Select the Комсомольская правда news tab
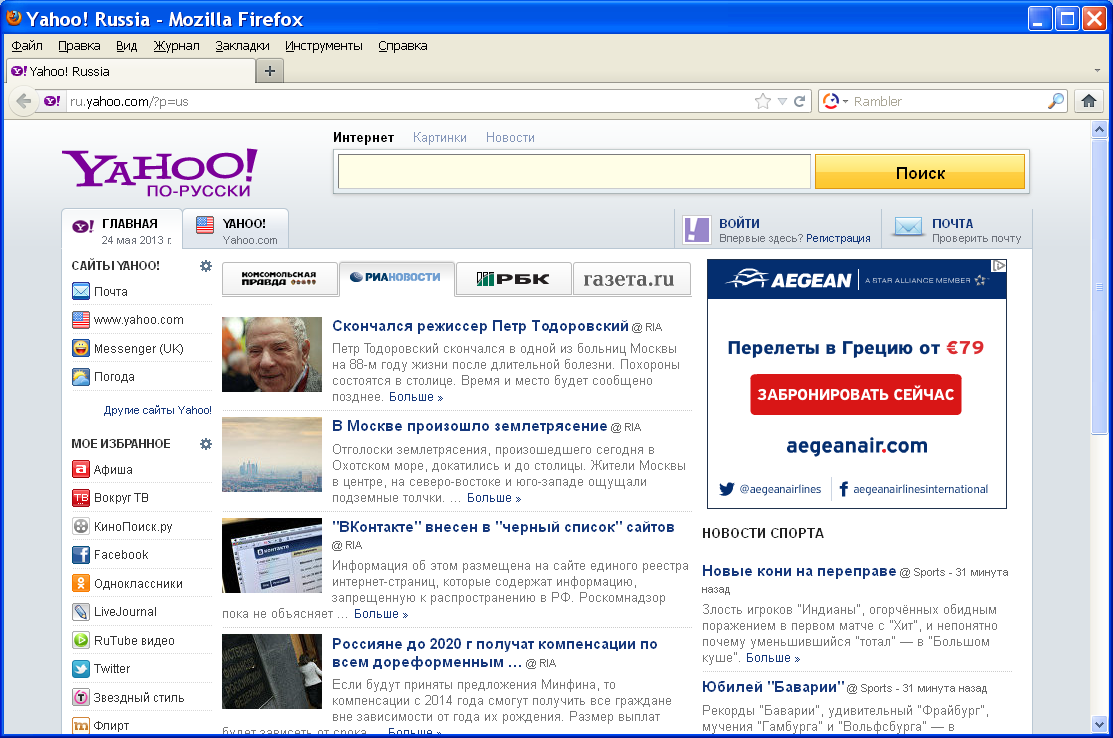Image resolution: width=1113 pixels, height=738 pixels. pyautogui.click(x=279, y=278)
